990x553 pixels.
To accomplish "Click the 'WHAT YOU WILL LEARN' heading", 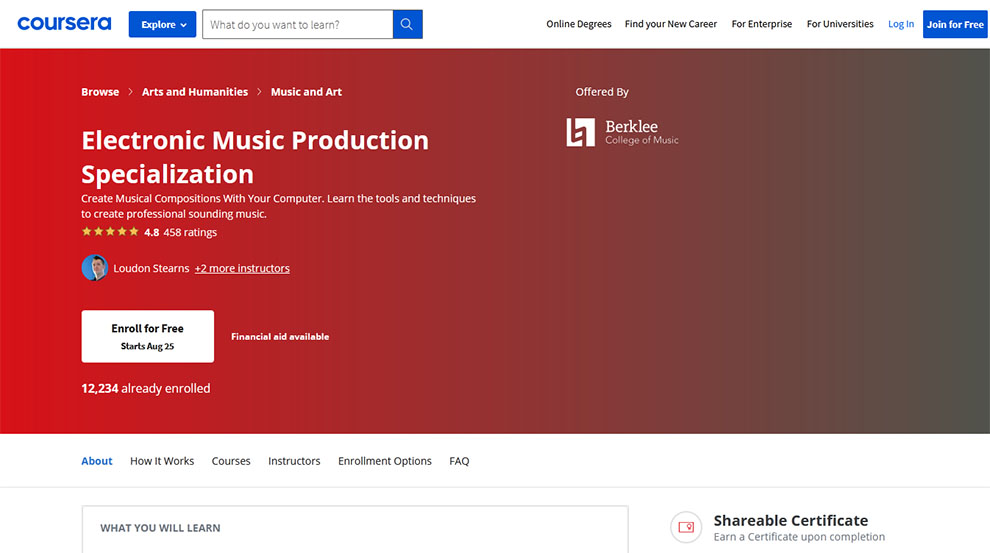I will tap(160, 528).
